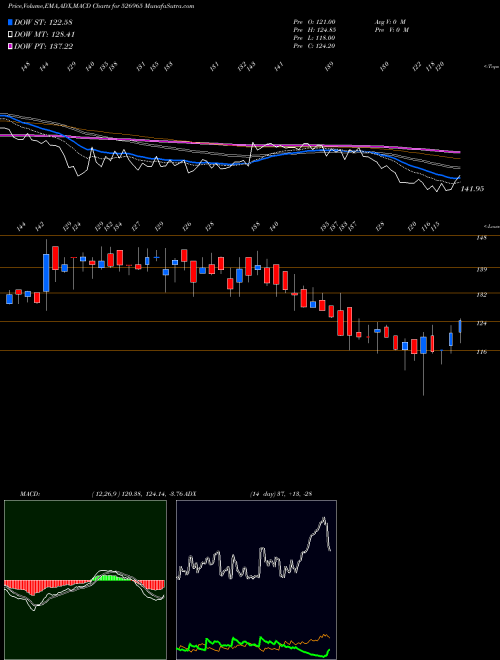Click the '<Tops' label at right edge
Image resolution: width=500 pixels, height=660 pixels.
click(x=491, y=66)
